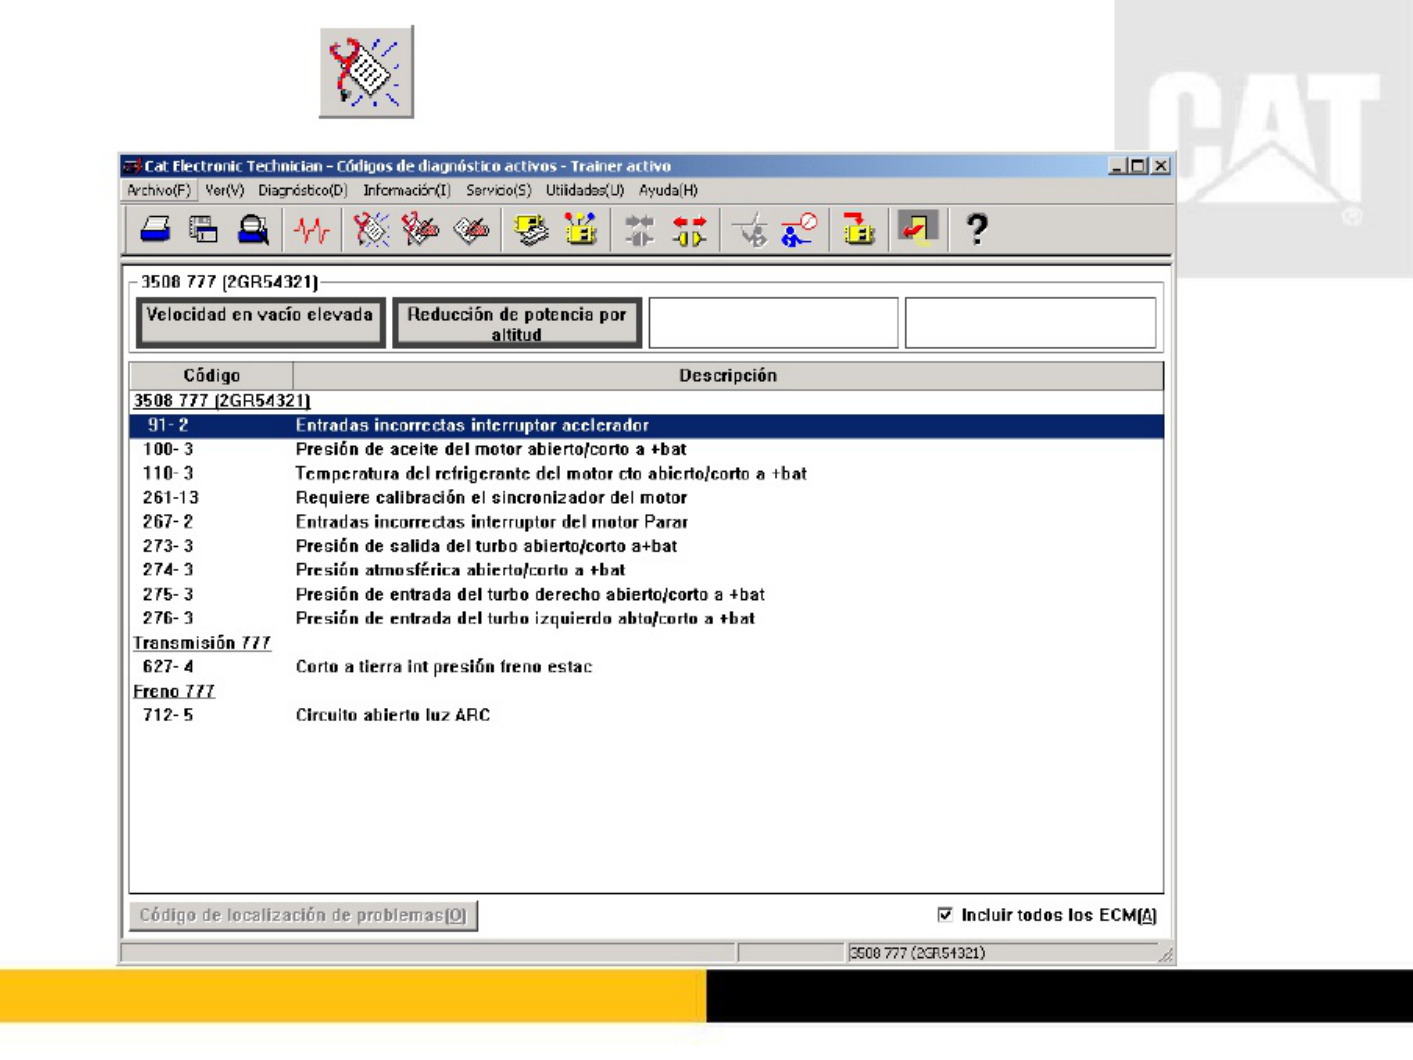Select the 'Transmisión 777' ECM group row

point(646,643)
